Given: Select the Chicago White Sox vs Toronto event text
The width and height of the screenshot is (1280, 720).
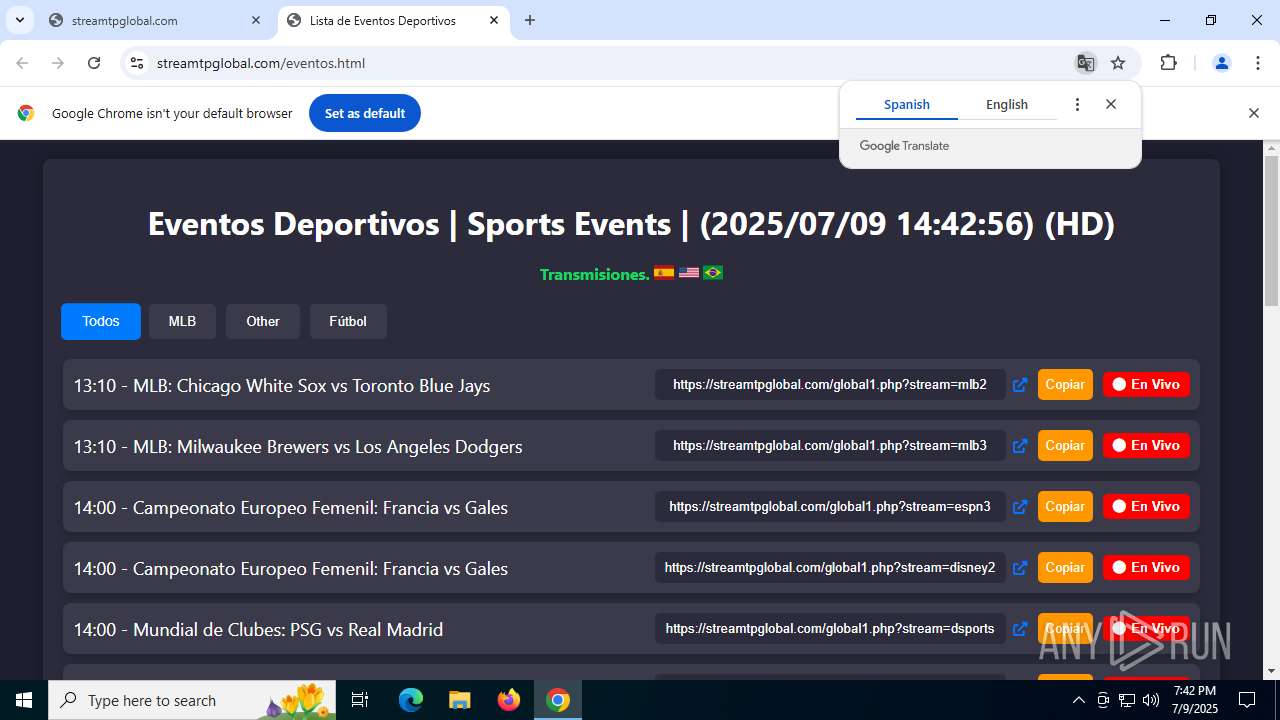Looking at the screenshot, I should (x=282, y=386).
